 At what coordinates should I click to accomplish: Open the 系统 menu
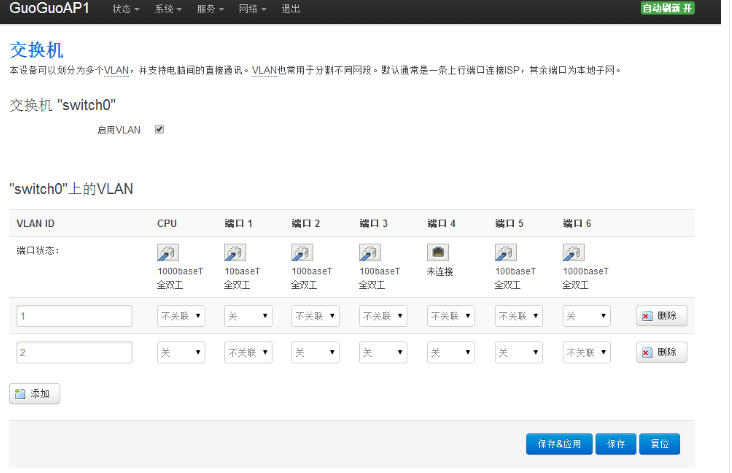click(168, 9)
